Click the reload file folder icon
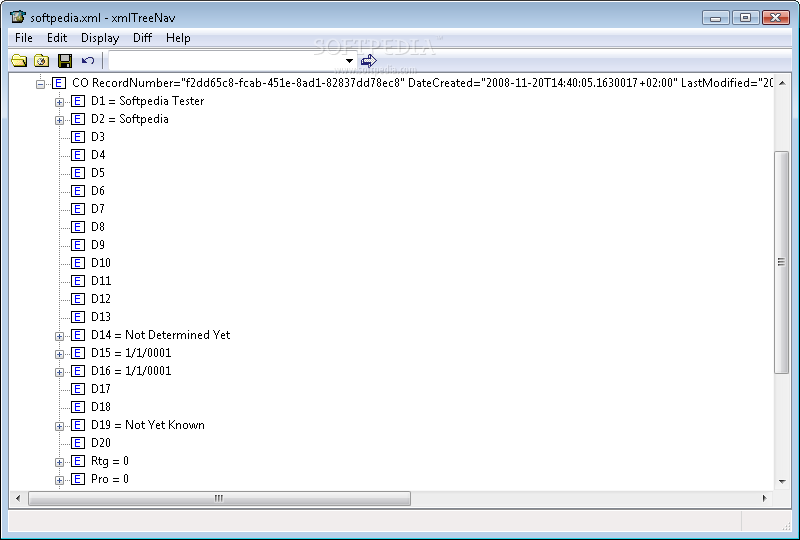The image size is (800, 540). click(x=41, y=61)
